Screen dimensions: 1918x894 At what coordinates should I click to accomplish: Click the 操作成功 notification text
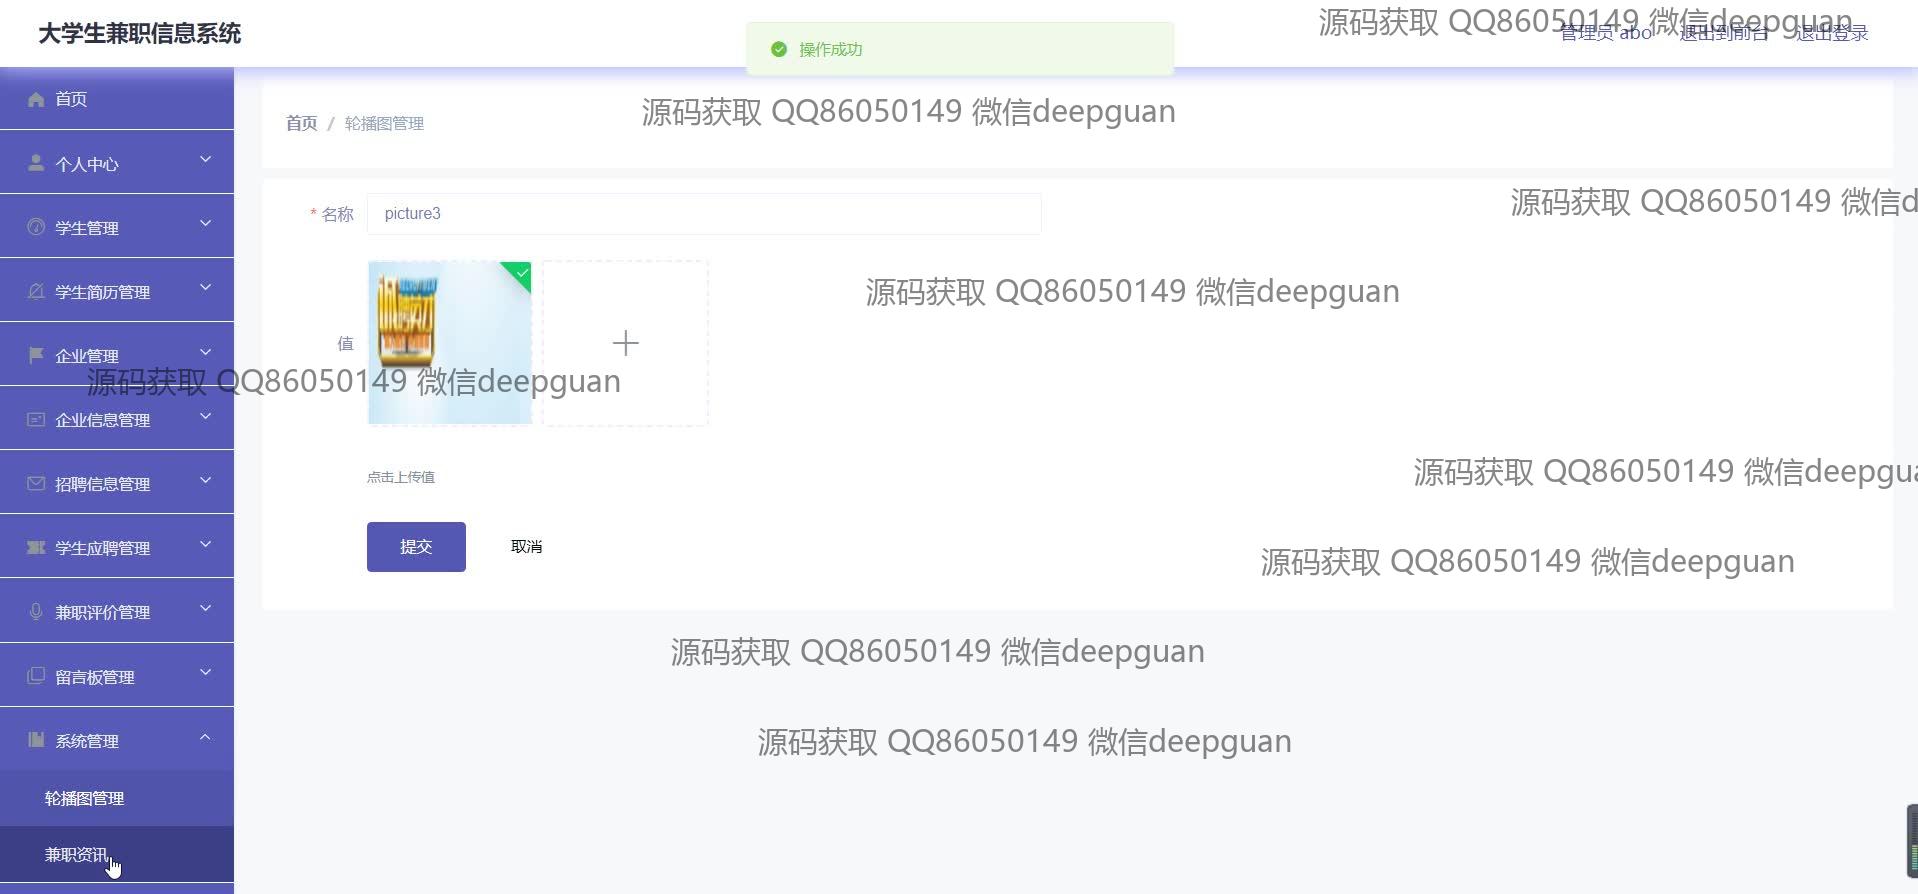(x=830, y=49)
